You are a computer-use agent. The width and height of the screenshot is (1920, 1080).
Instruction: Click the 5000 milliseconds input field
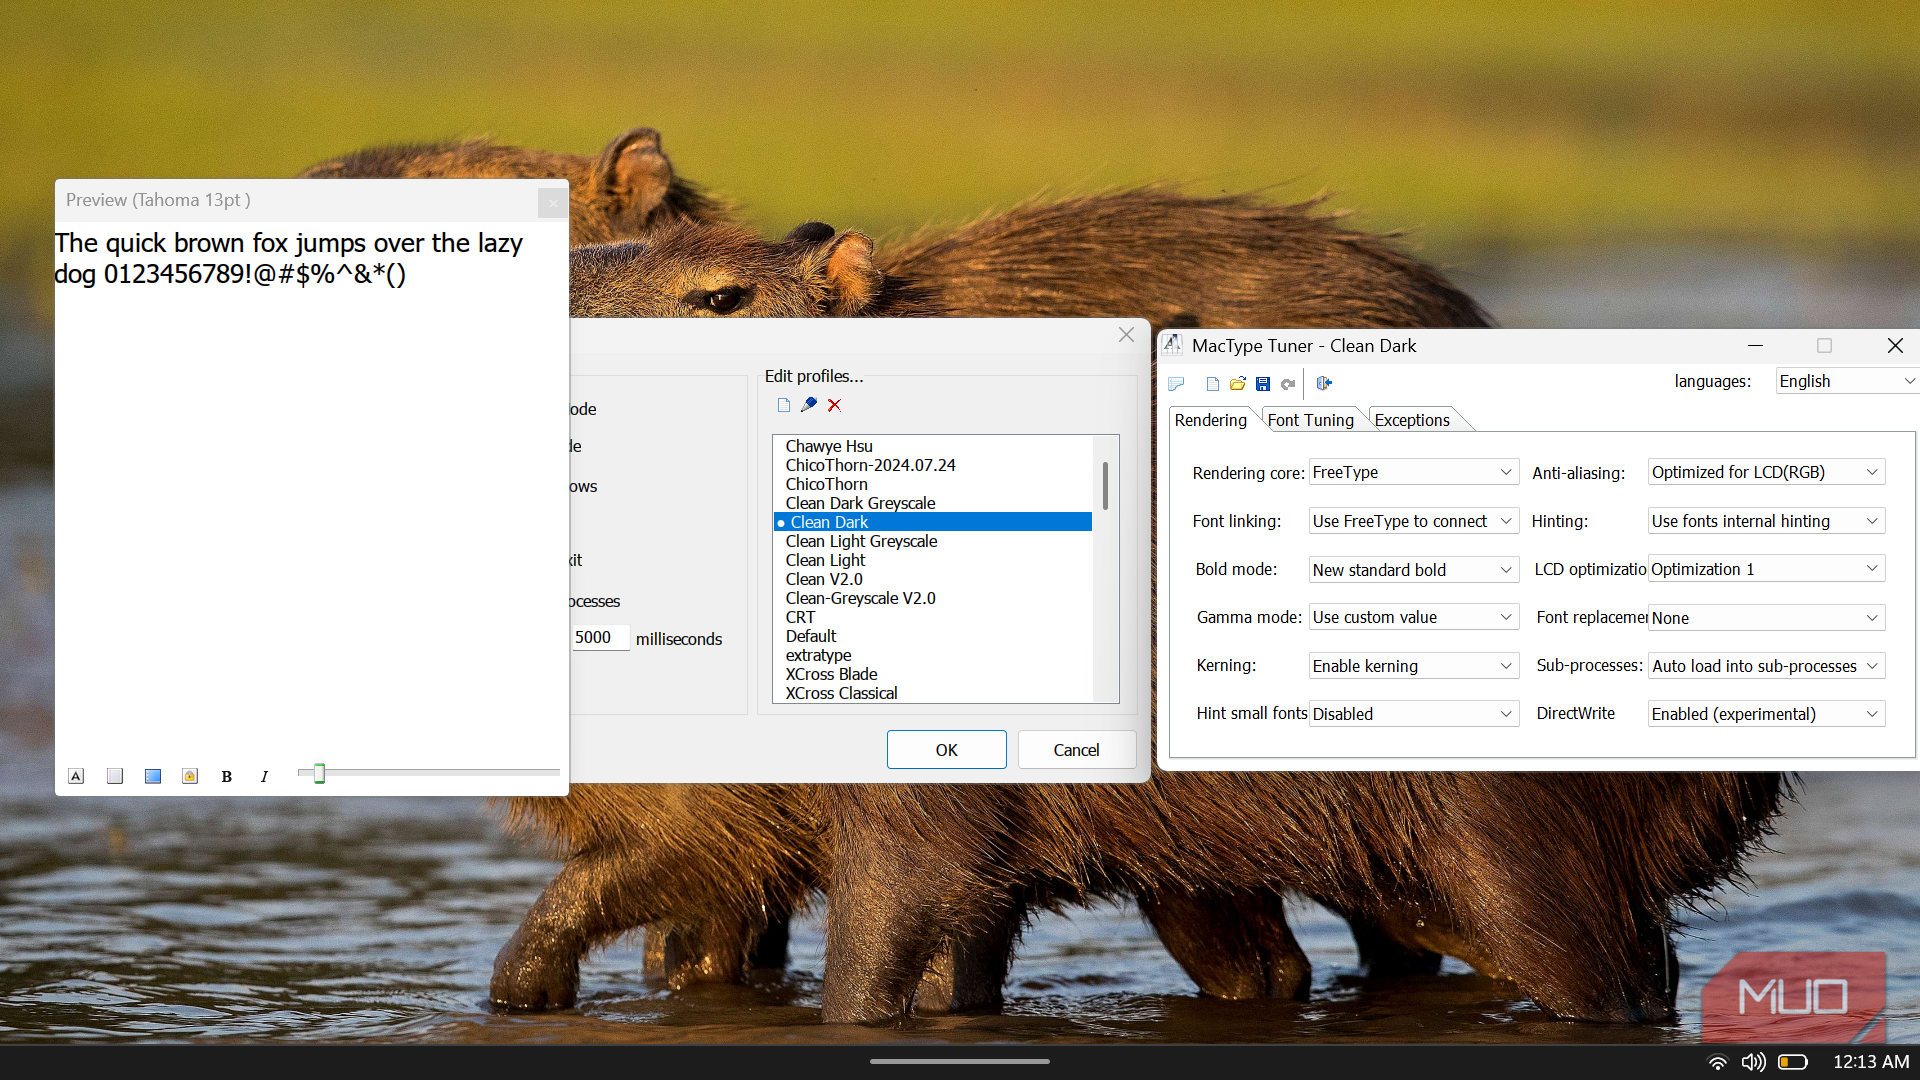pos(601,638)
